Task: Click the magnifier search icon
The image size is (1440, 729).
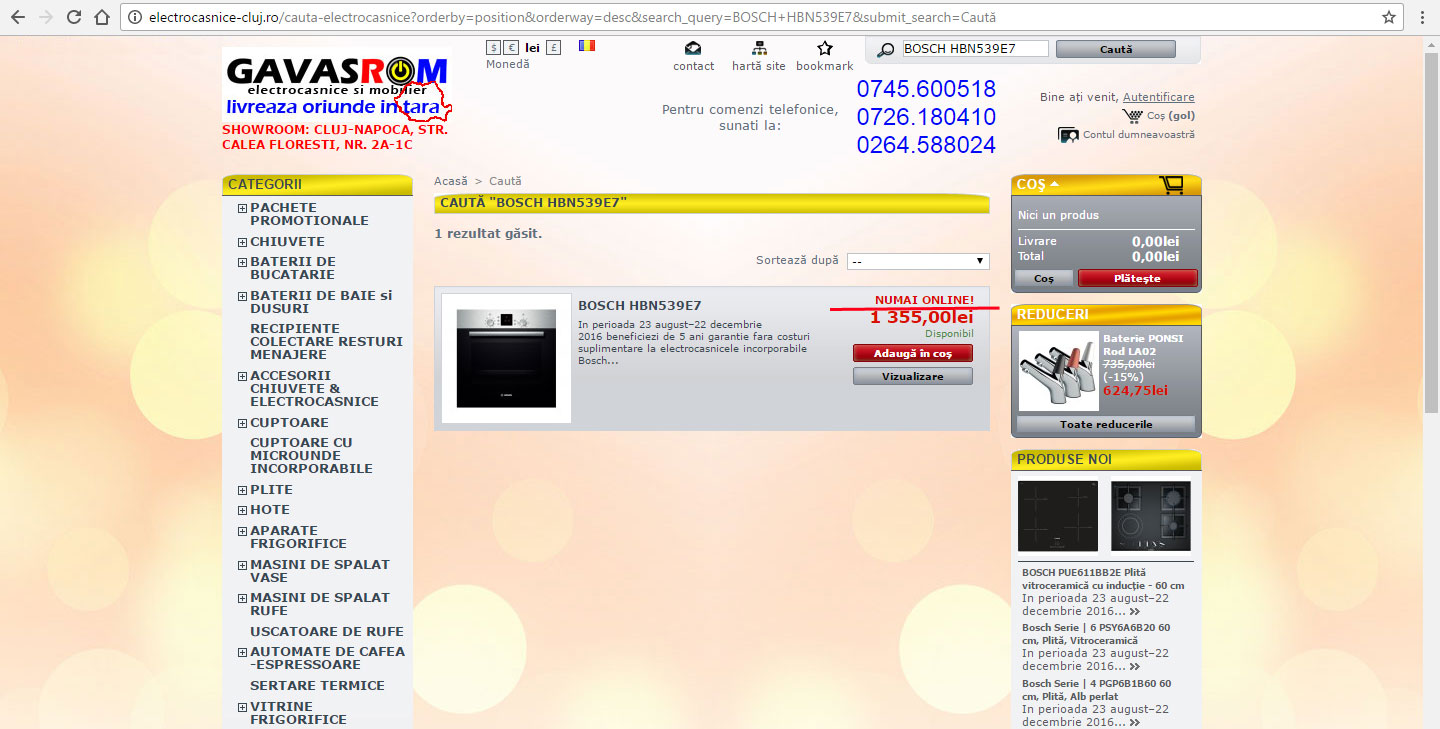Action: pyautogui.click(x=885, y=50)
